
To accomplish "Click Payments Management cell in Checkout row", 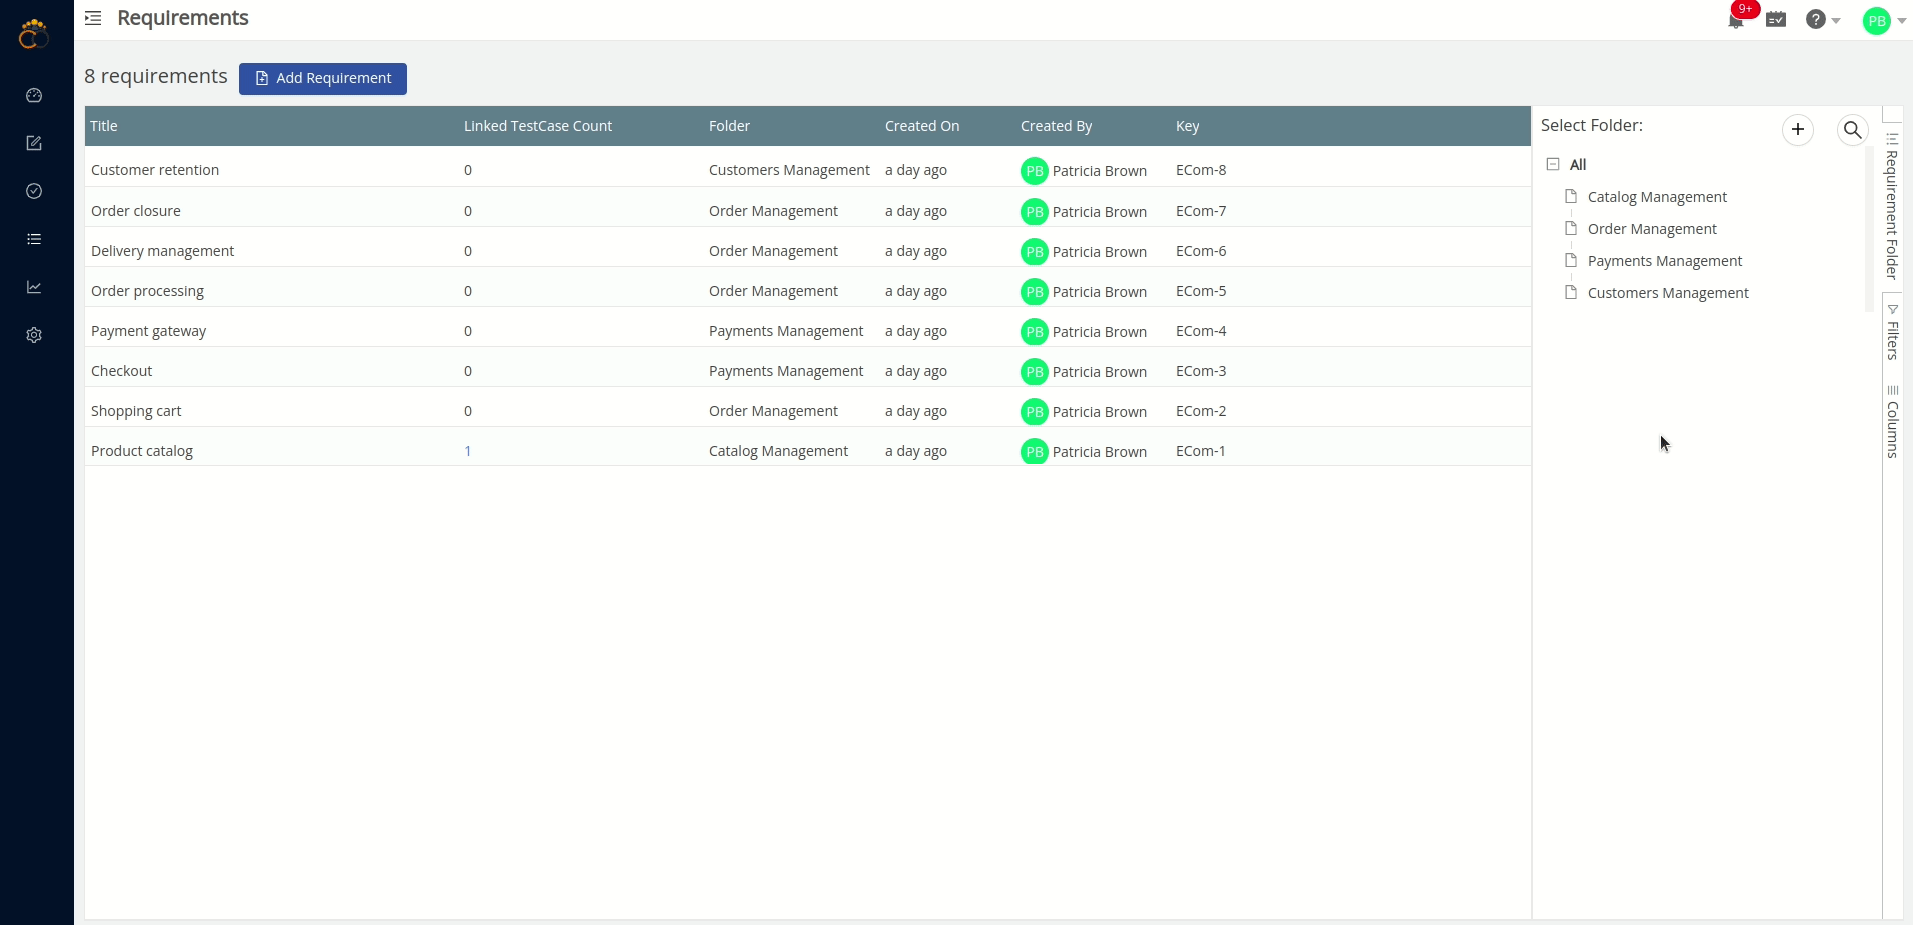I will pos(786,371).
